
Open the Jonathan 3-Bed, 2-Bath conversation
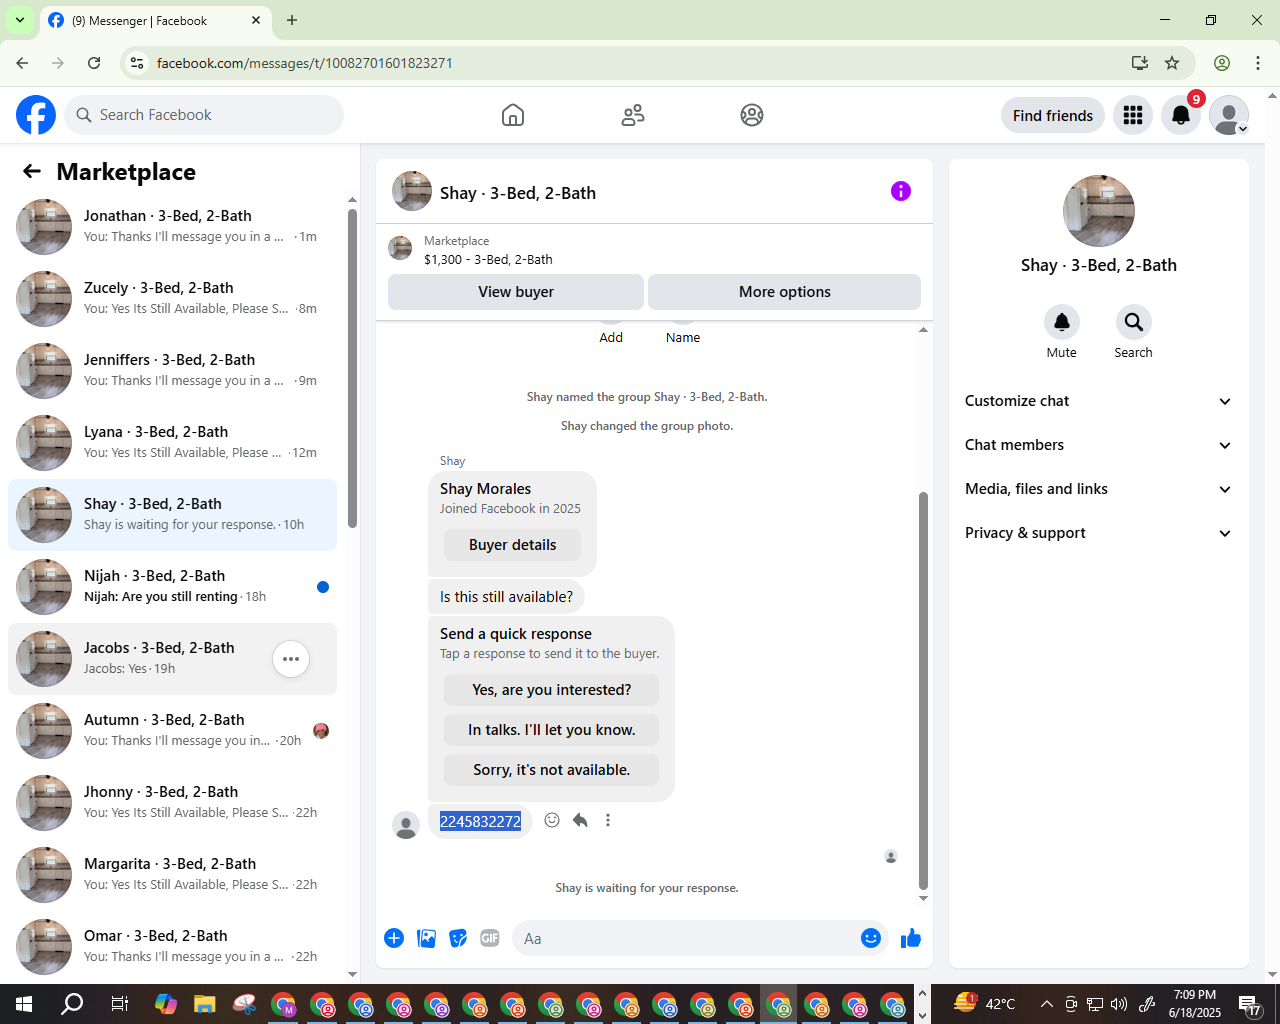click(x=172, y=227)
